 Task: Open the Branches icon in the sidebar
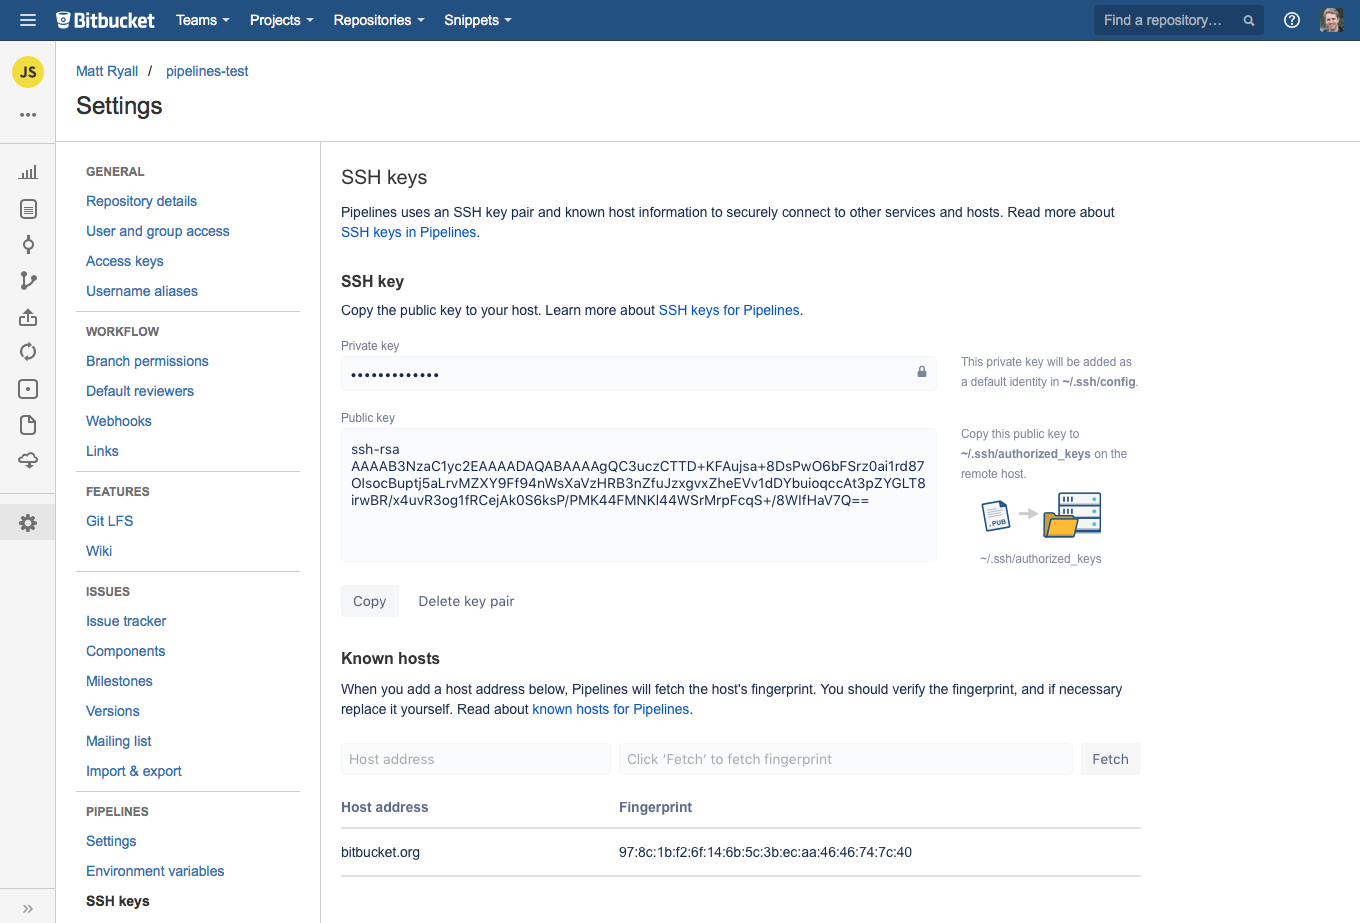pyautogui.click(x=28, y=281)
